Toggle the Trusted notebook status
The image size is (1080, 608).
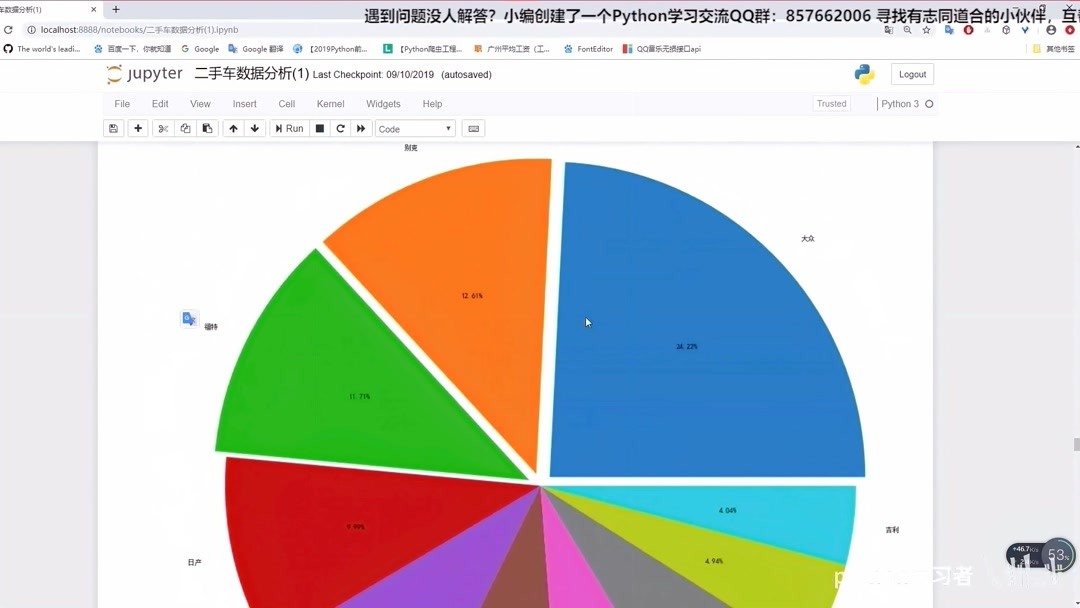[831, 103]
